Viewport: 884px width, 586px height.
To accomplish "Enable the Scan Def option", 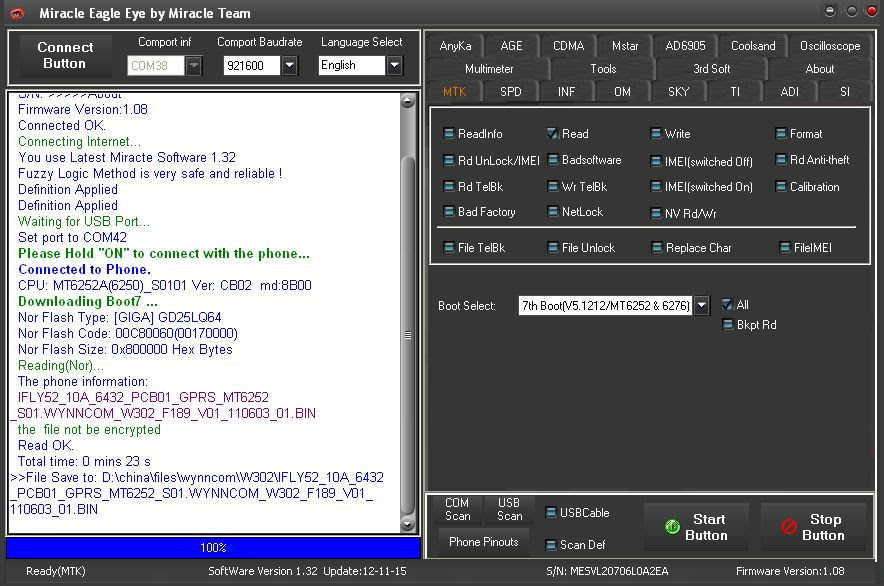I will (x=551, y=545).
